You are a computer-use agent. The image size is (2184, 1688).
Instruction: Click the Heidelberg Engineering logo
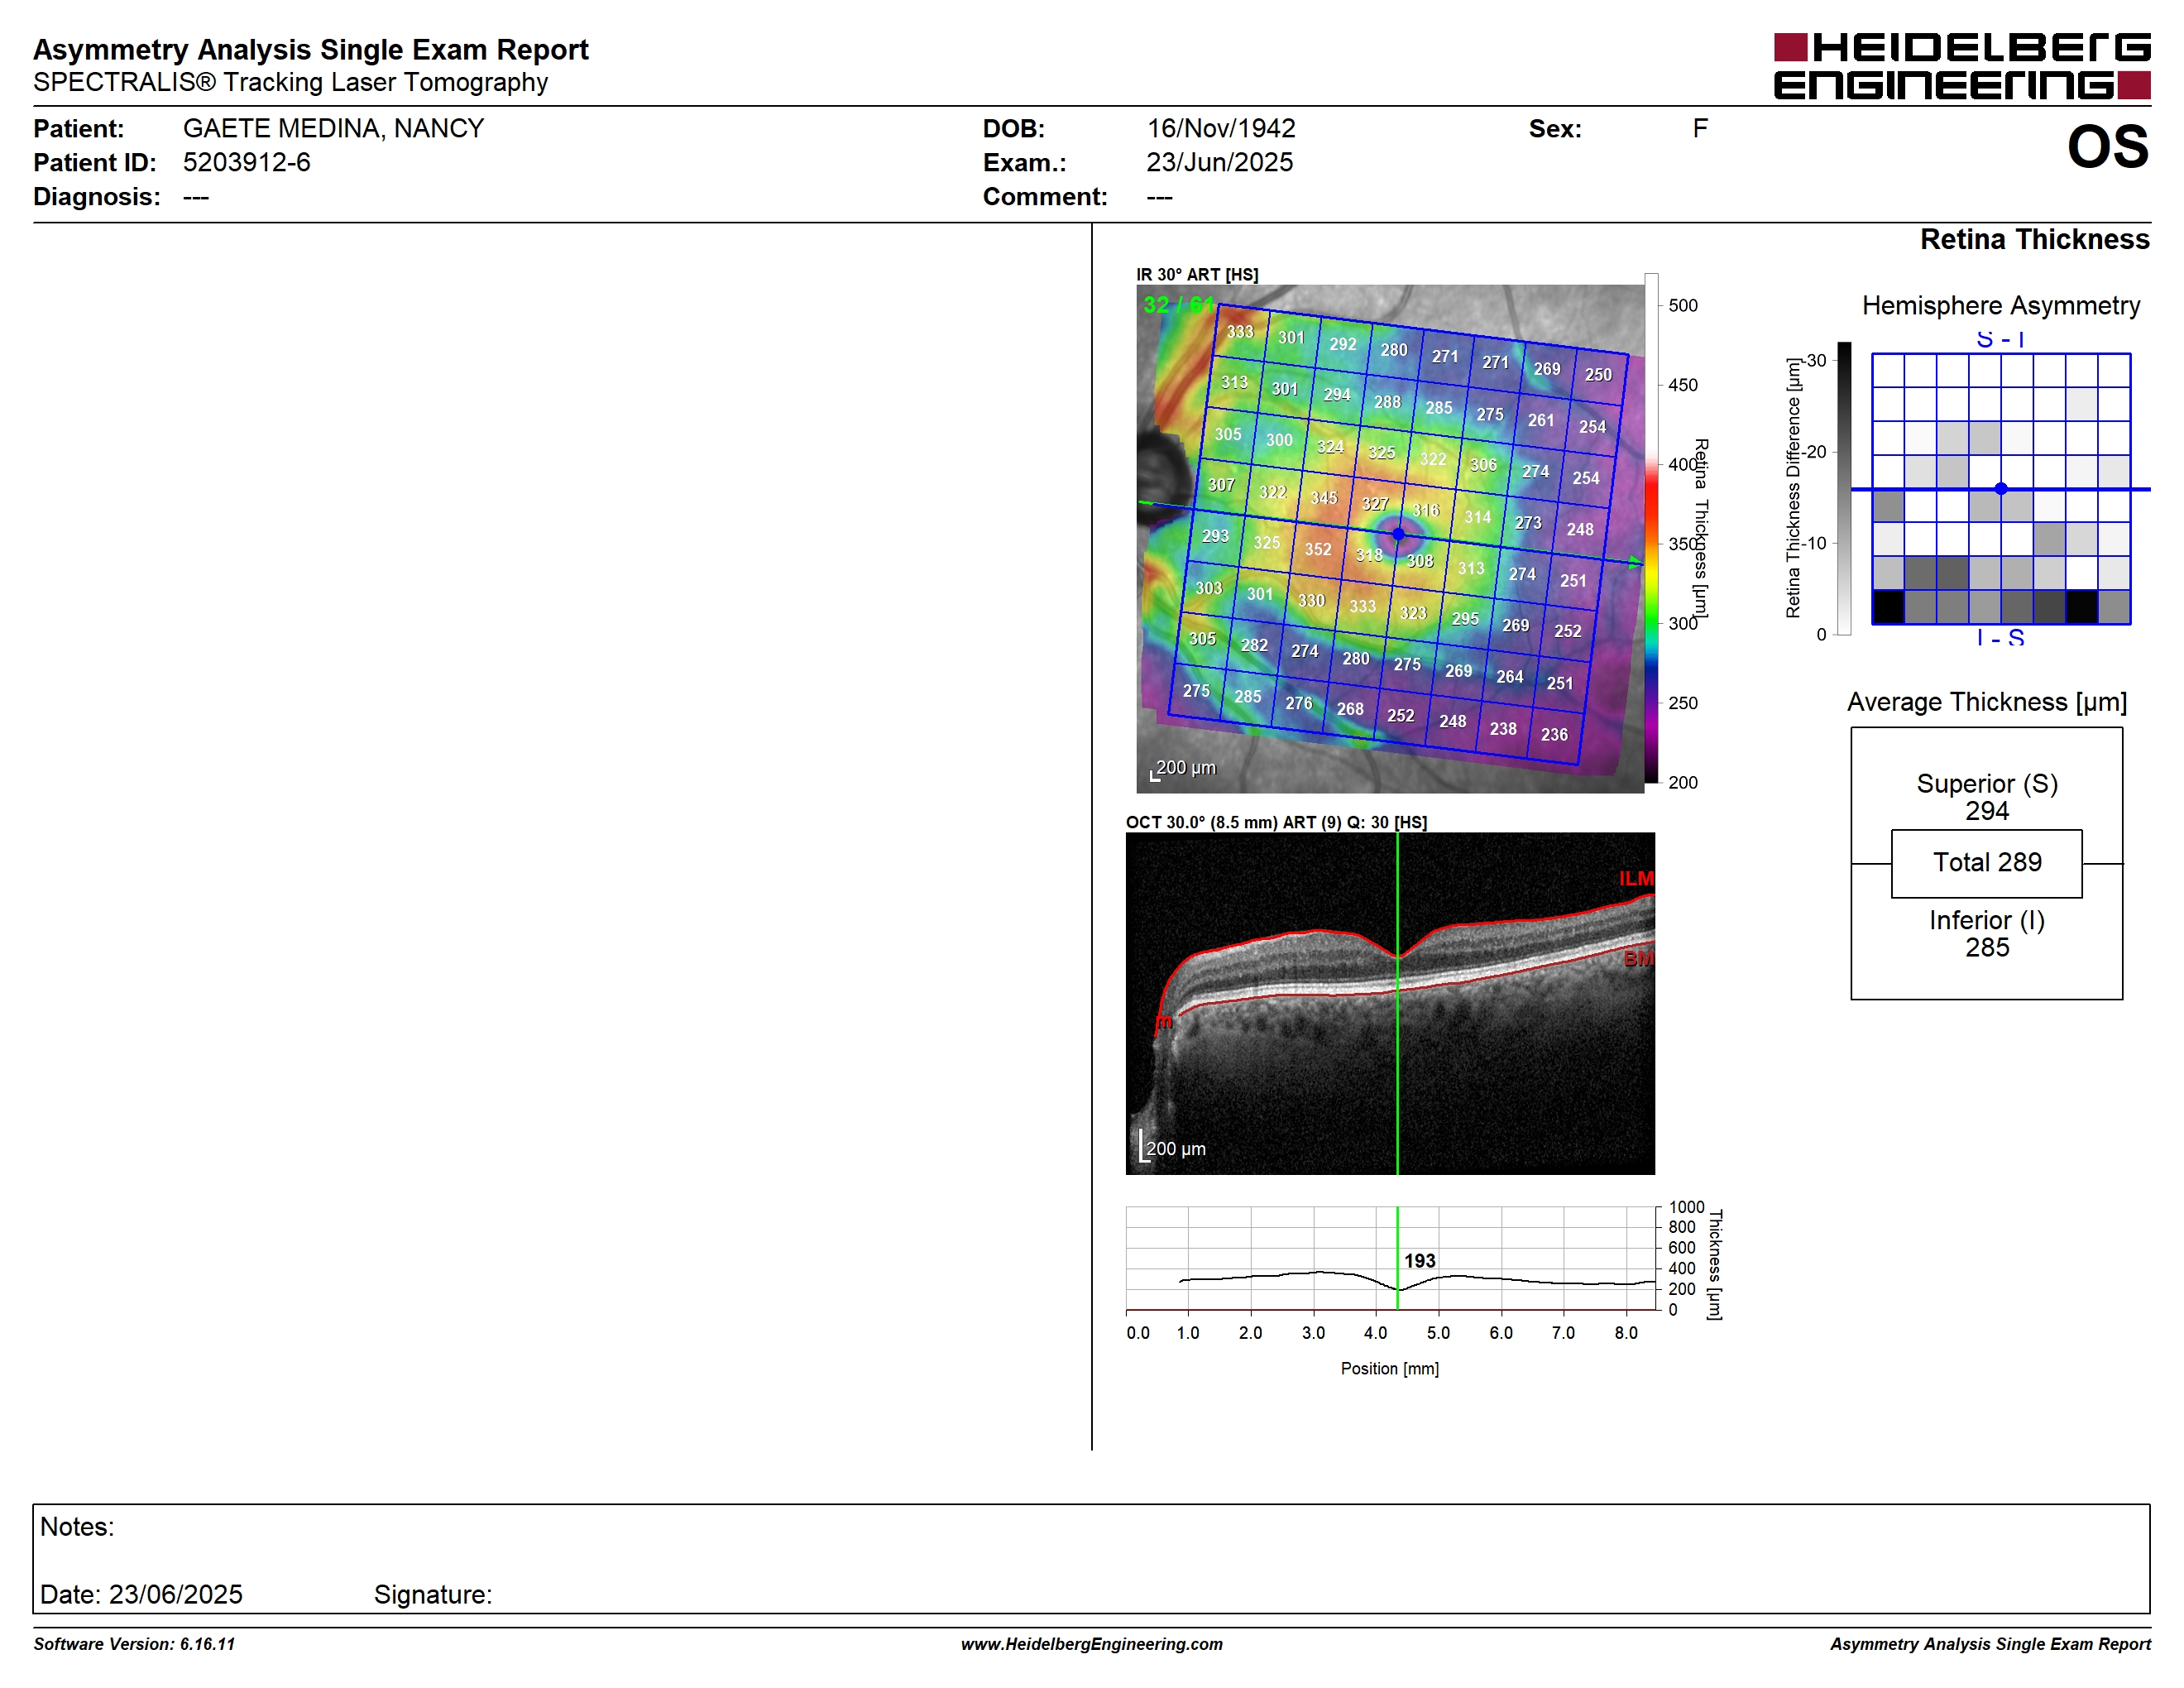click(x=1962, y=66)
